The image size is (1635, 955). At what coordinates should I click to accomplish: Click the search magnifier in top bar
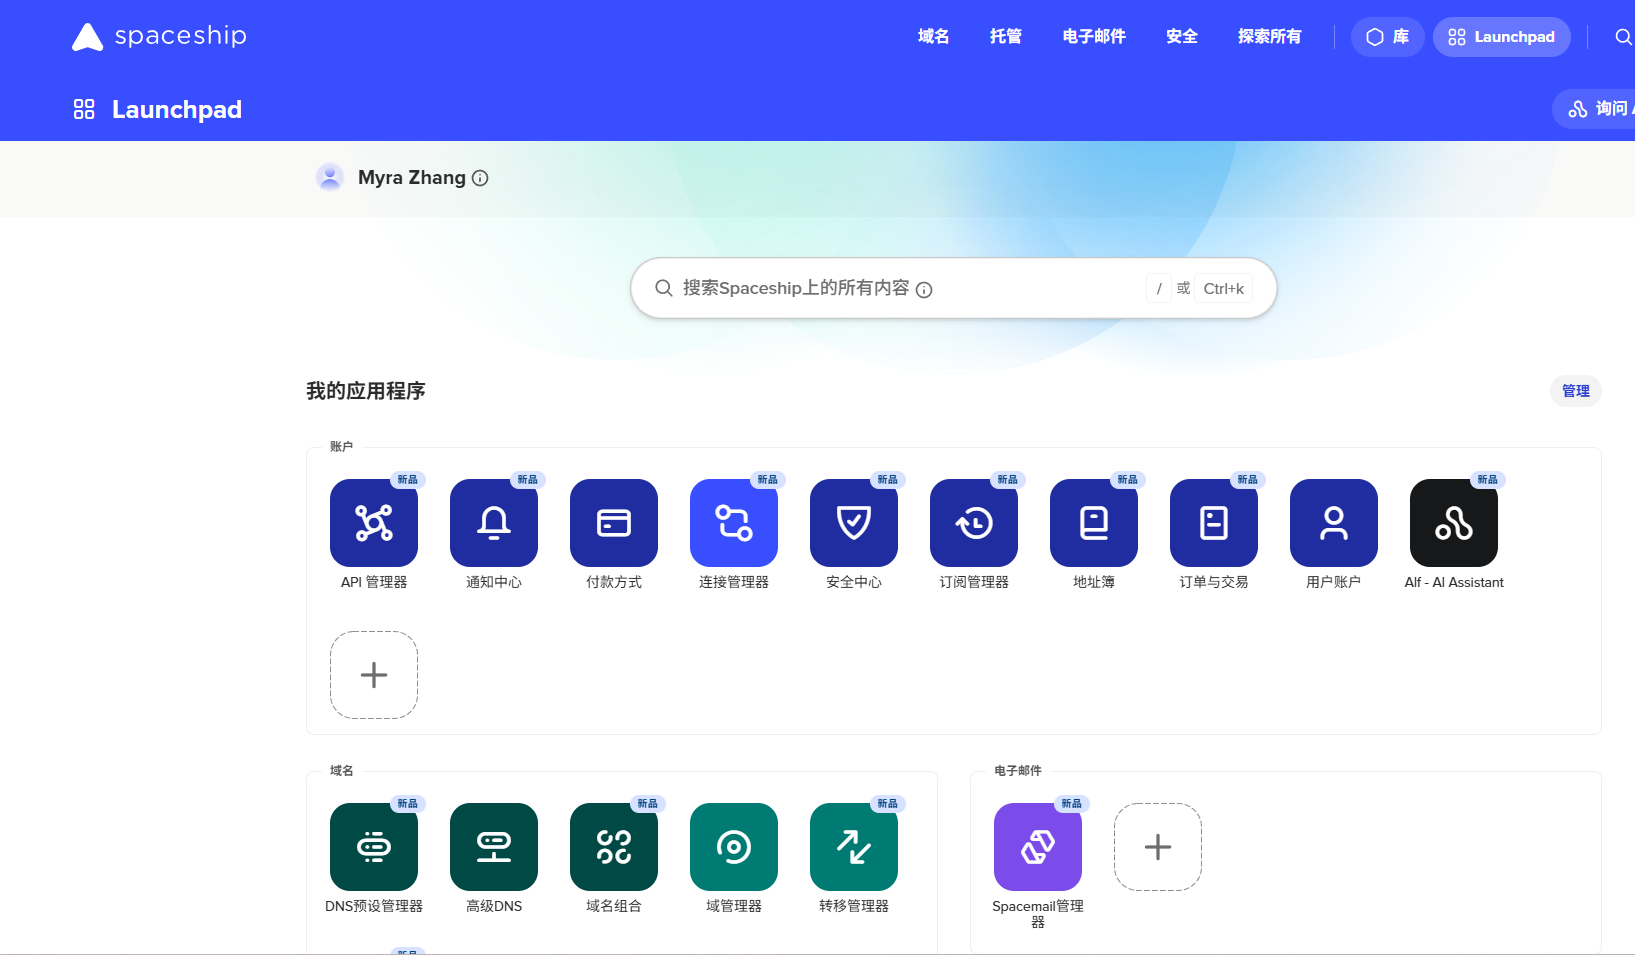(1623, 37)
